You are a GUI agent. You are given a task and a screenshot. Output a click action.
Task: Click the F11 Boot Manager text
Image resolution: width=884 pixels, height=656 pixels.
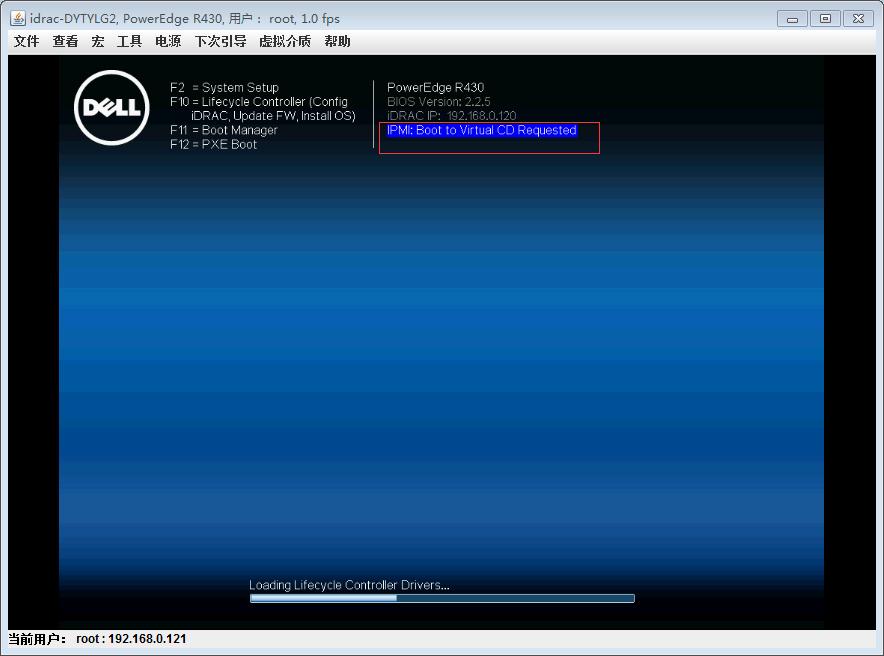[223, 130]
